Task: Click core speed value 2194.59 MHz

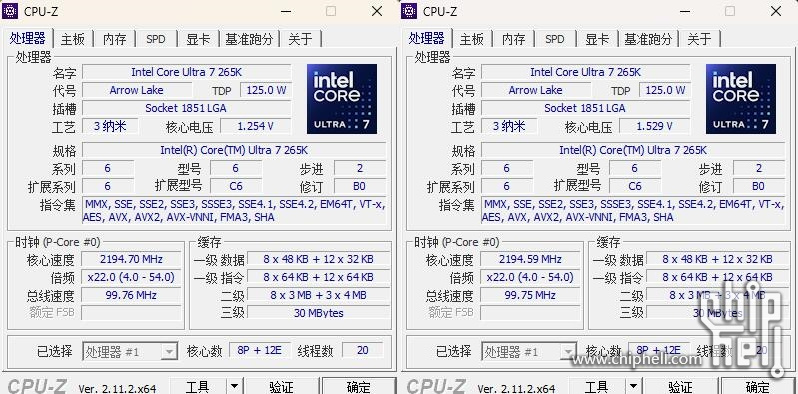Action: pos(530,259)
